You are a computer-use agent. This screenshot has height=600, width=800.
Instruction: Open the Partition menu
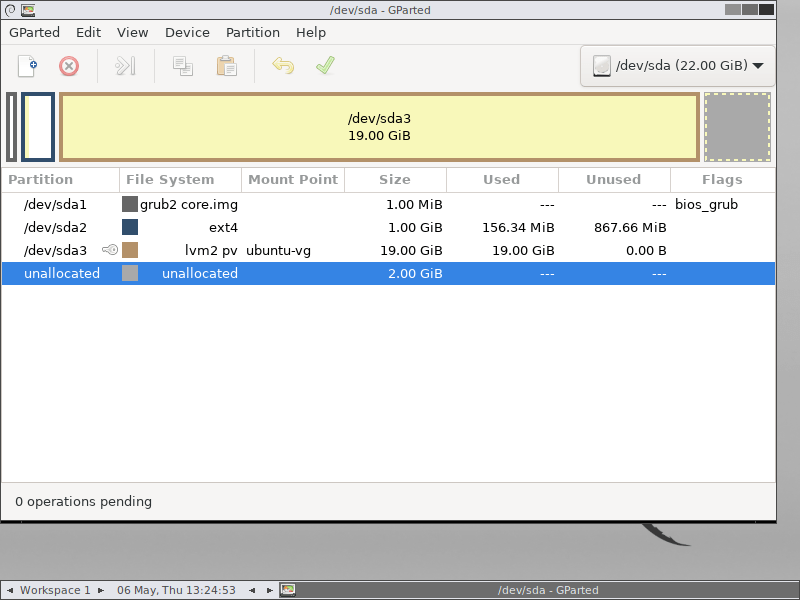253,32
